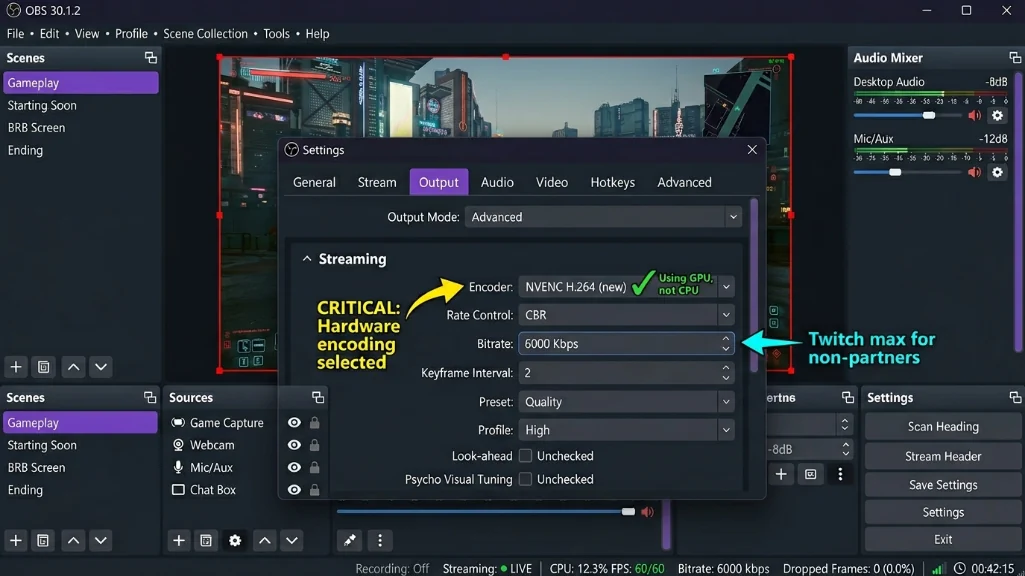The height and width of the screenshot is (576, 1025).
Task: Lock the Chat Box source
Action: (x=314, y=490)
